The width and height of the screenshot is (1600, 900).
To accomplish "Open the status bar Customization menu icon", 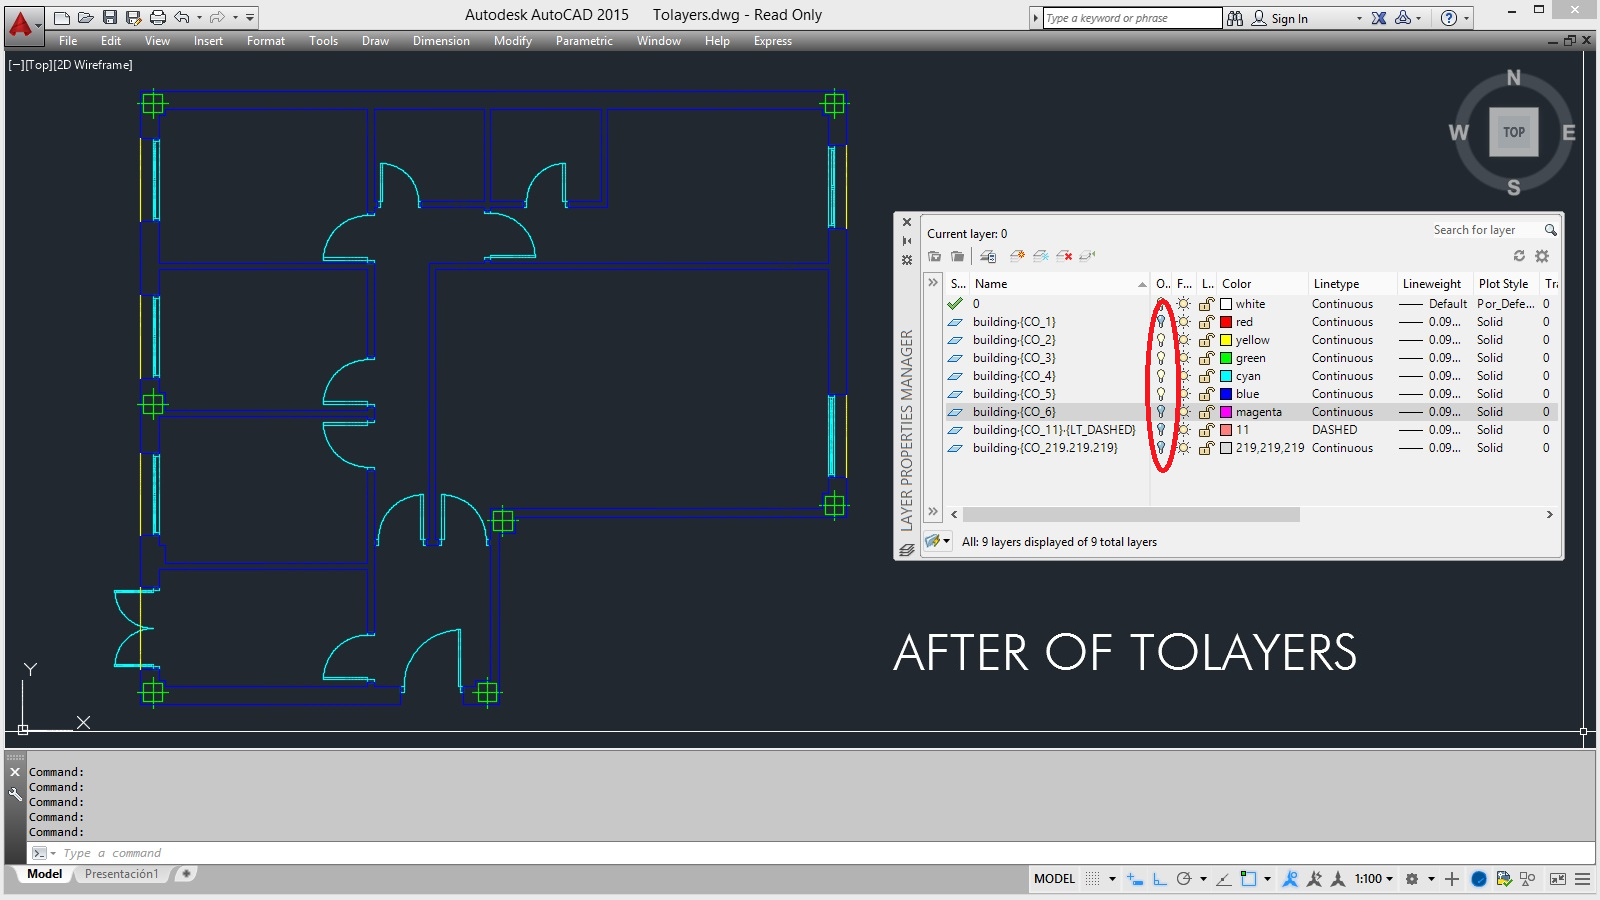I will coord(1582,879).
